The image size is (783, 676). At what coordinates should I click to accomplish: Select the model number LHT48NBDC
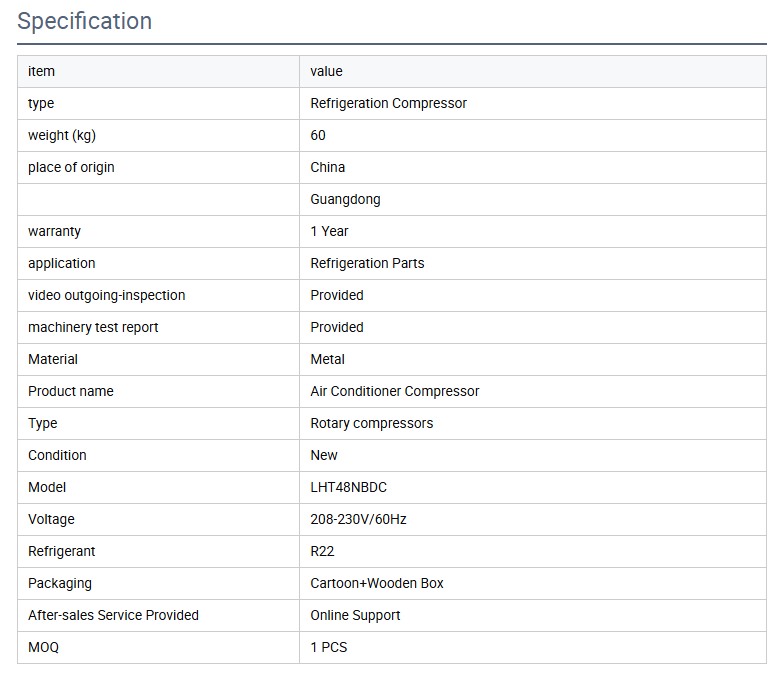pos(348,487)
